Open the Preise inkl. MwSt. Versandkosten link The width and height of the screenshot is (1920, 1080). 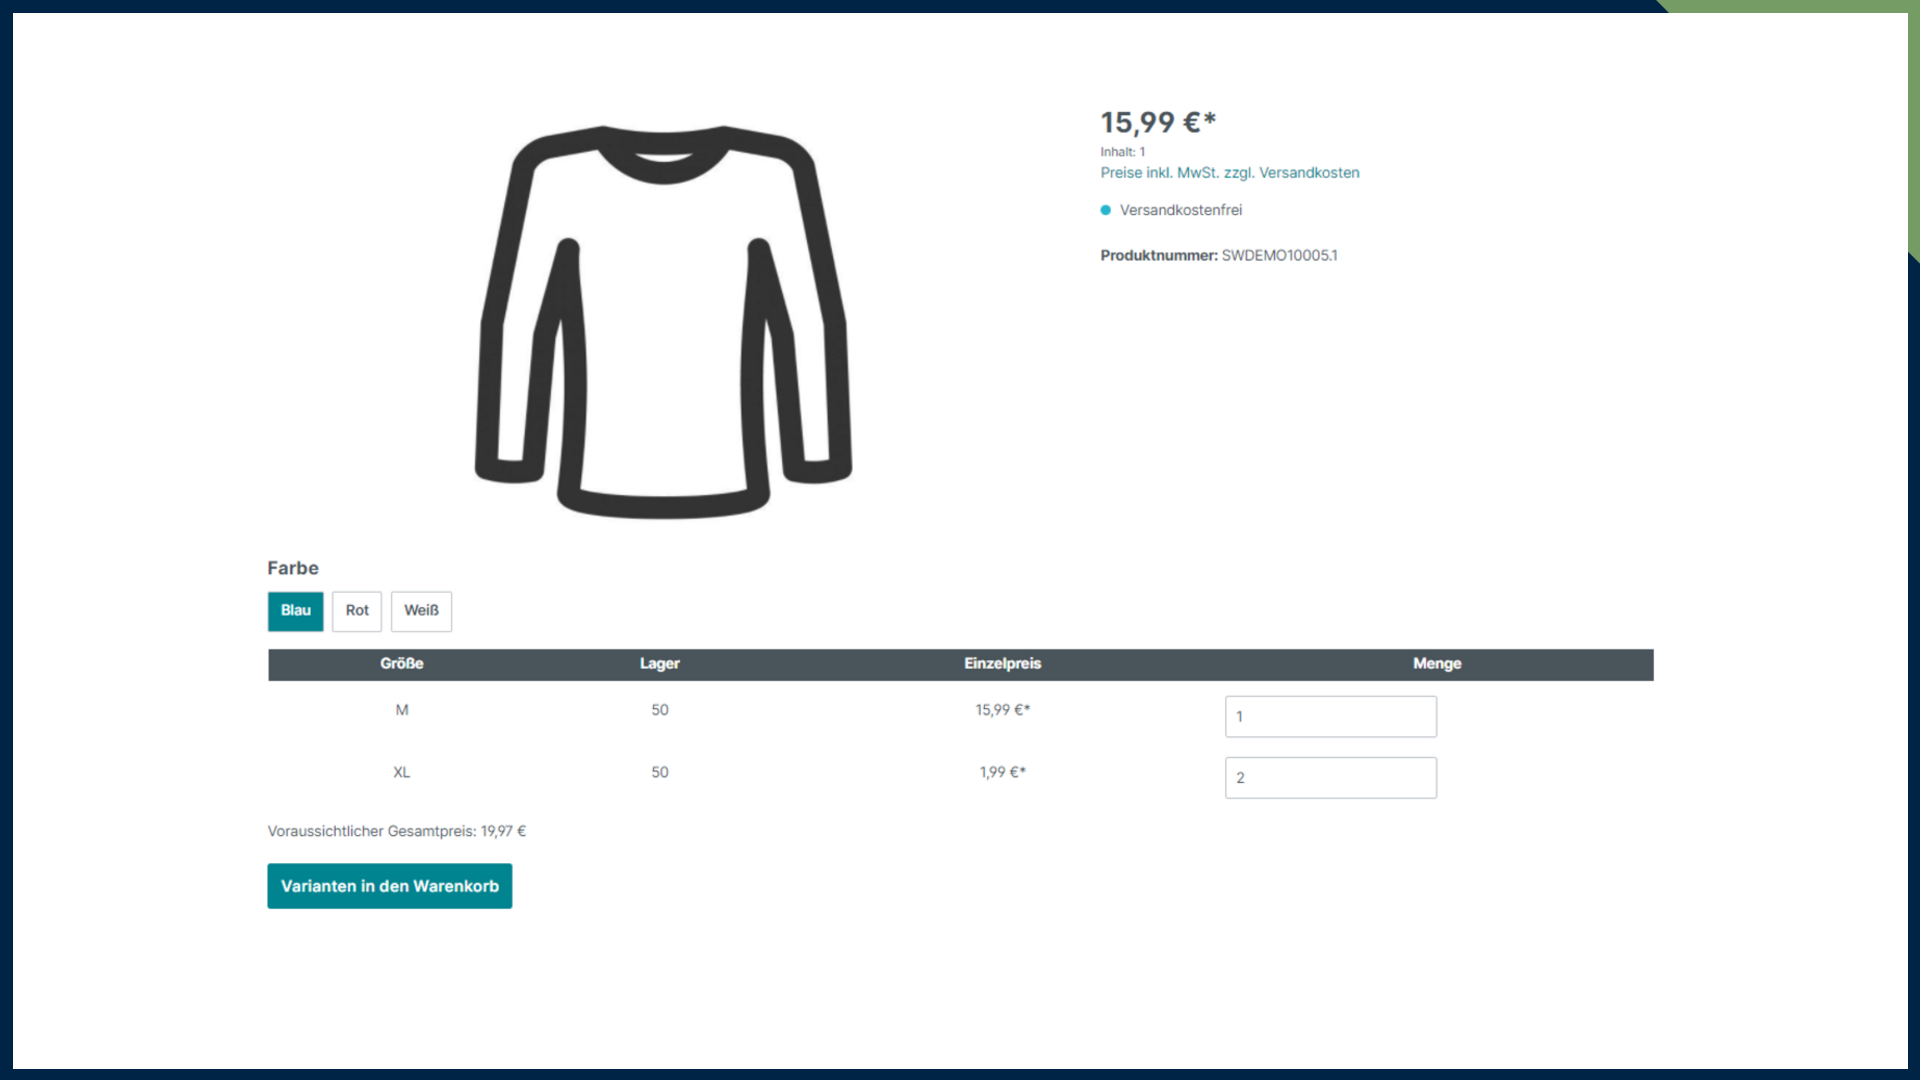(1229, 173)
